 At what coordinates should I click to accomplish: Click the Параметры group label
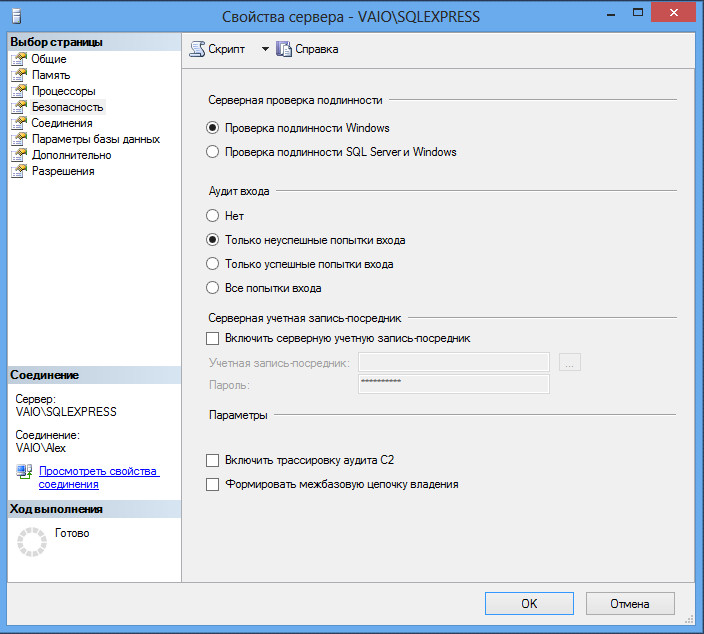(x=238, y=415)
